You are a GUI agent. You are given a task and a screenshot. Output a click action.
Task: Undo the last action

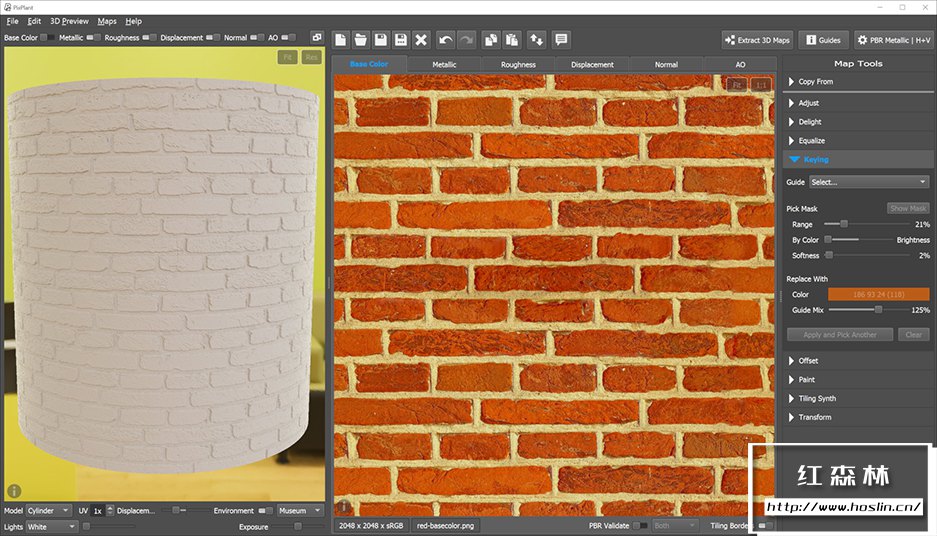coord(445,40)
